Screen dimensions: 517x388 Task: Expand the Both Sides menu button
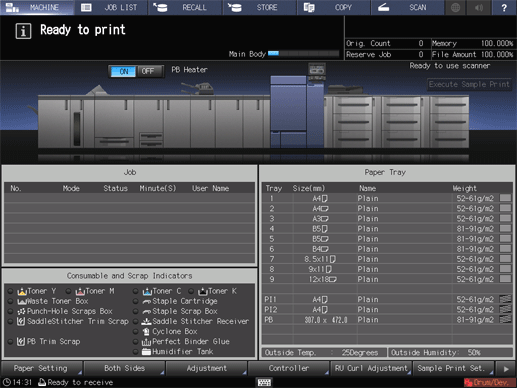tap(124, 368)
